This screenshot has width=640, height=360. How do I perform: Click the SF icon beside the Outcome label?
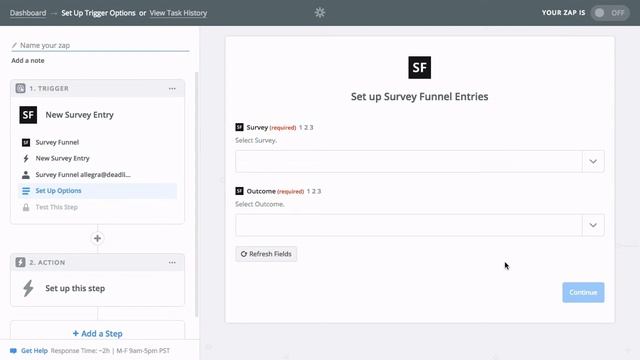tap(239, 191)
